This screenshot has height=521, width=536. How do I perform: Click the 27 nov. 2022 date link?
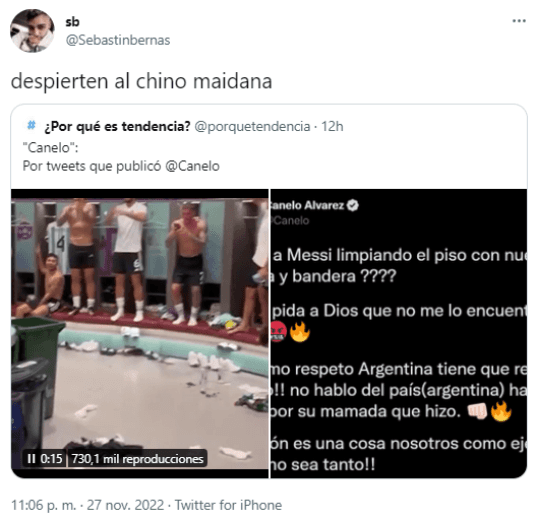pyautogui.click(x=125, y=505)
